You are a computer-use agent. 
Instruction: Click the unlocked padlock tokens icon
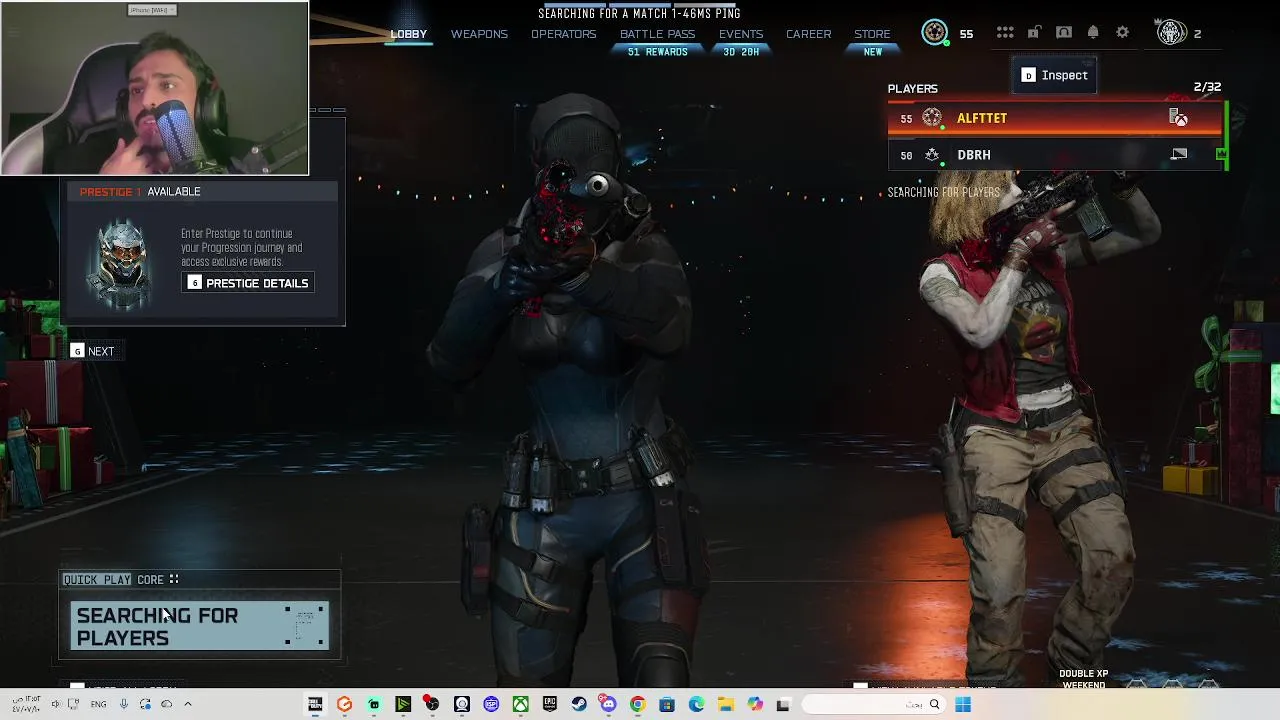tap(1034, 33)
